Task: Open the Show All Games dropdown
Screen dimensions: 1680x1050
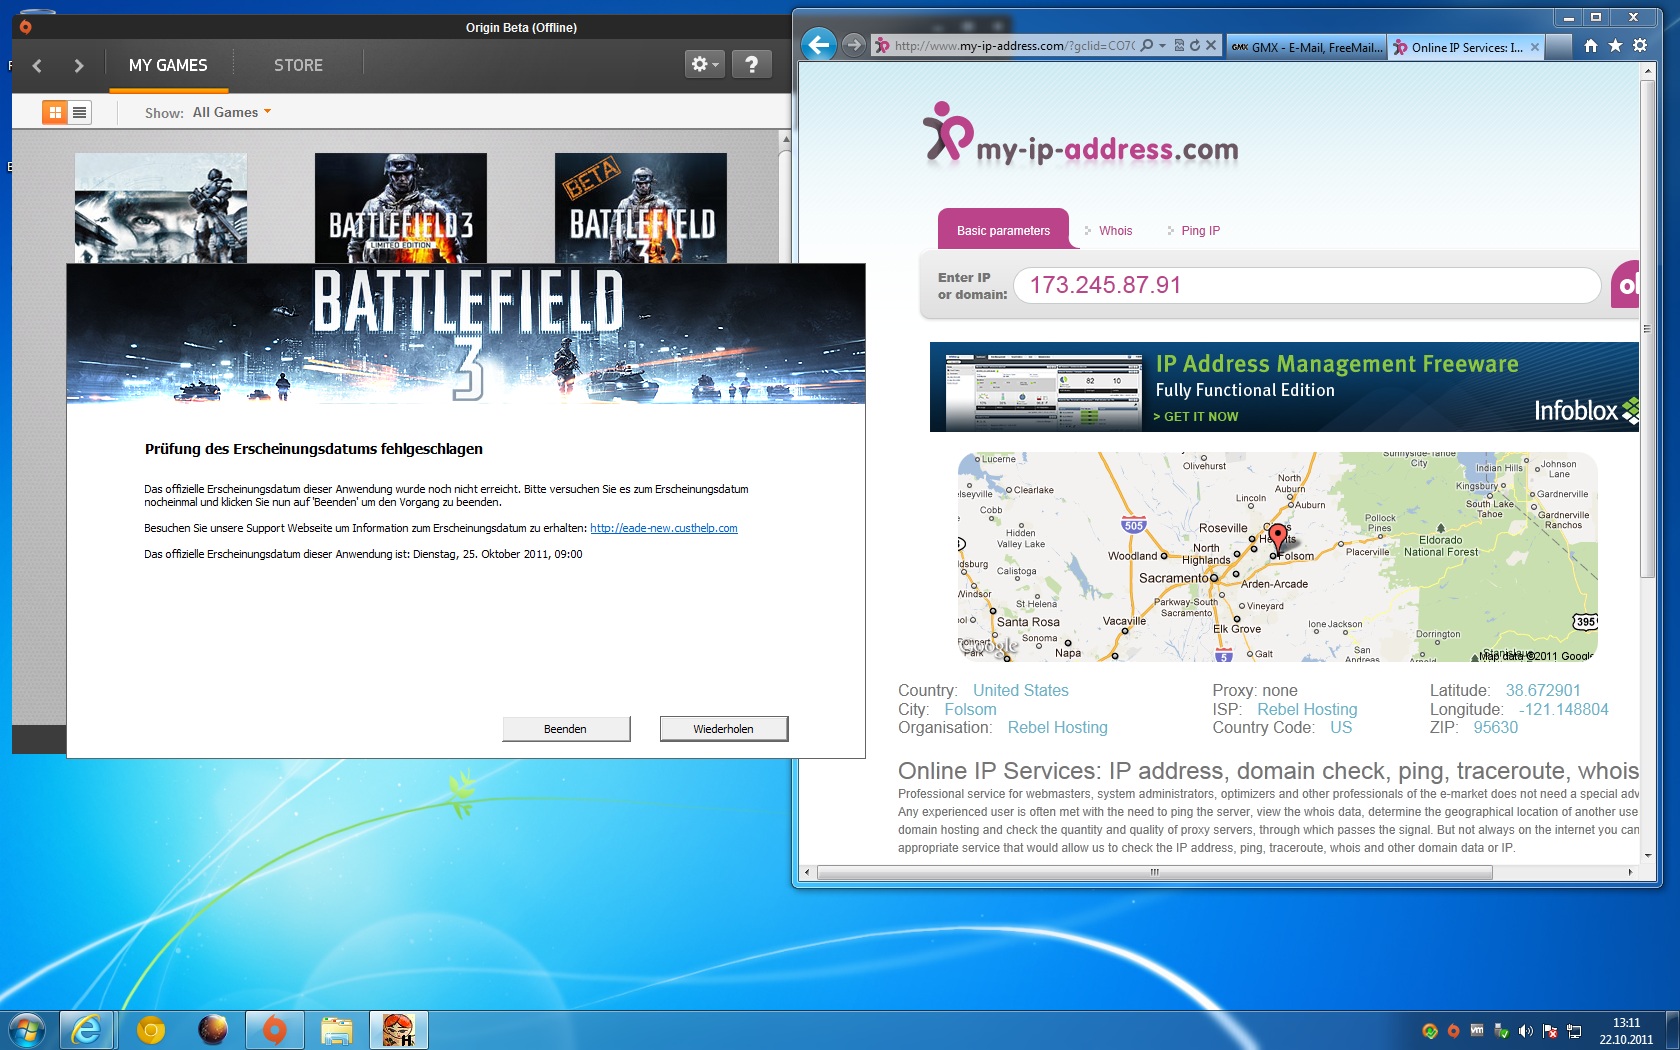Action: 232,112
